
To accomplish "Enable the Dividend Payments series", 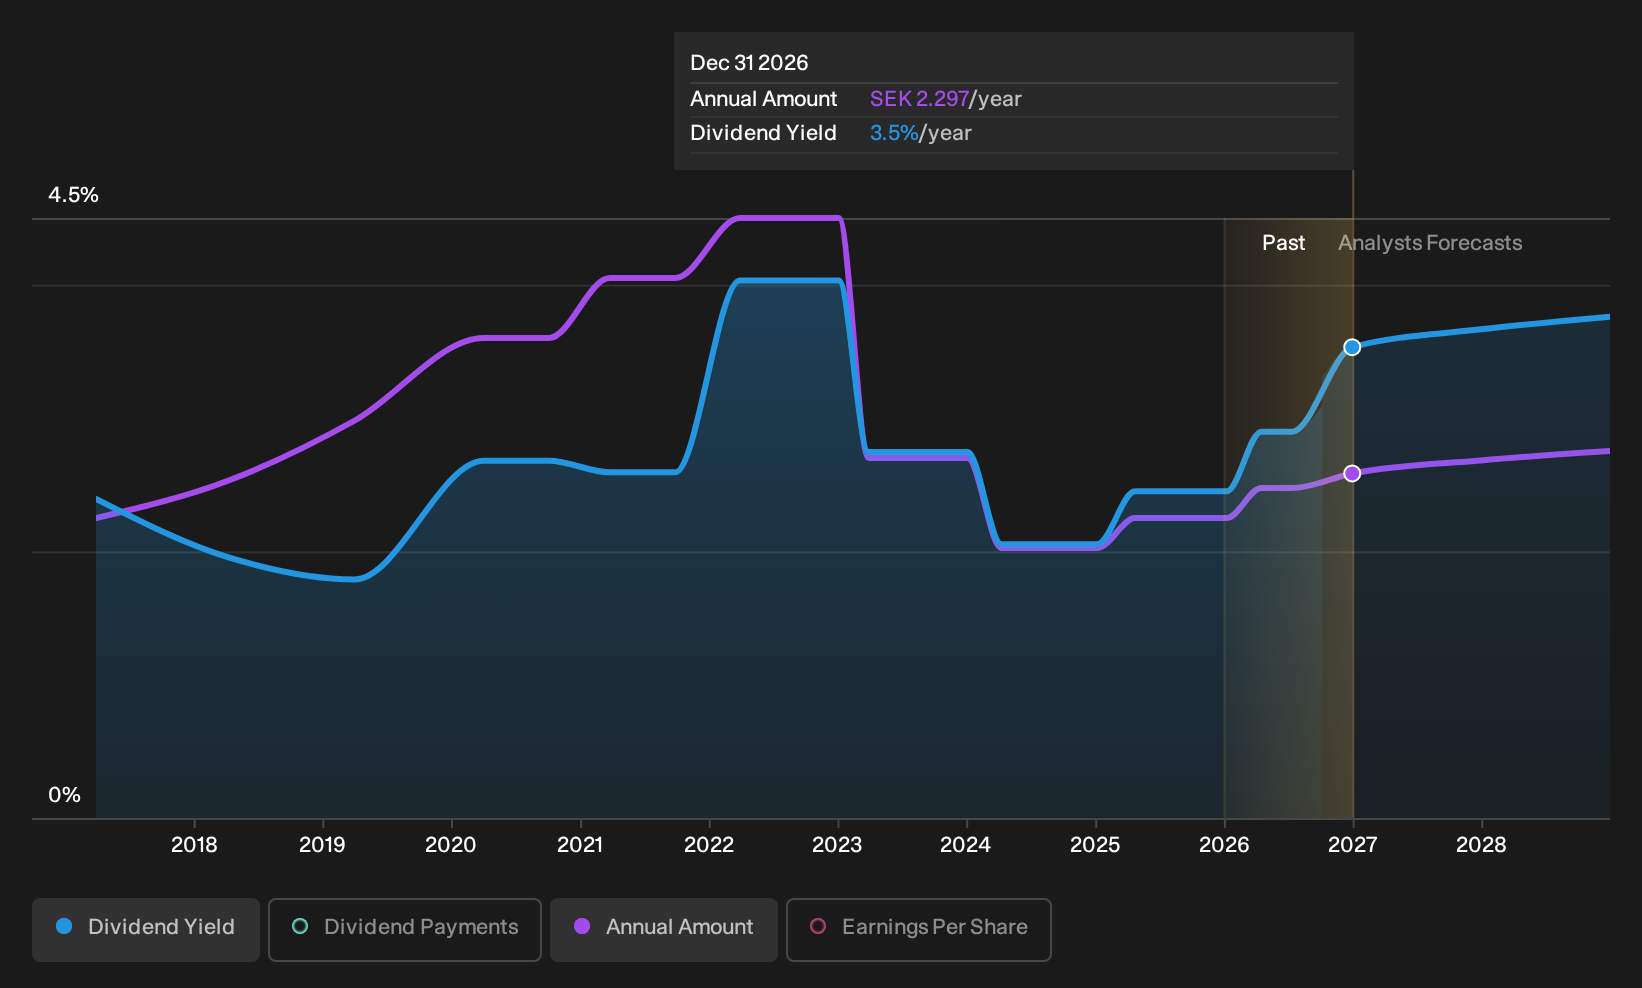I will click(x=405, y=930).
